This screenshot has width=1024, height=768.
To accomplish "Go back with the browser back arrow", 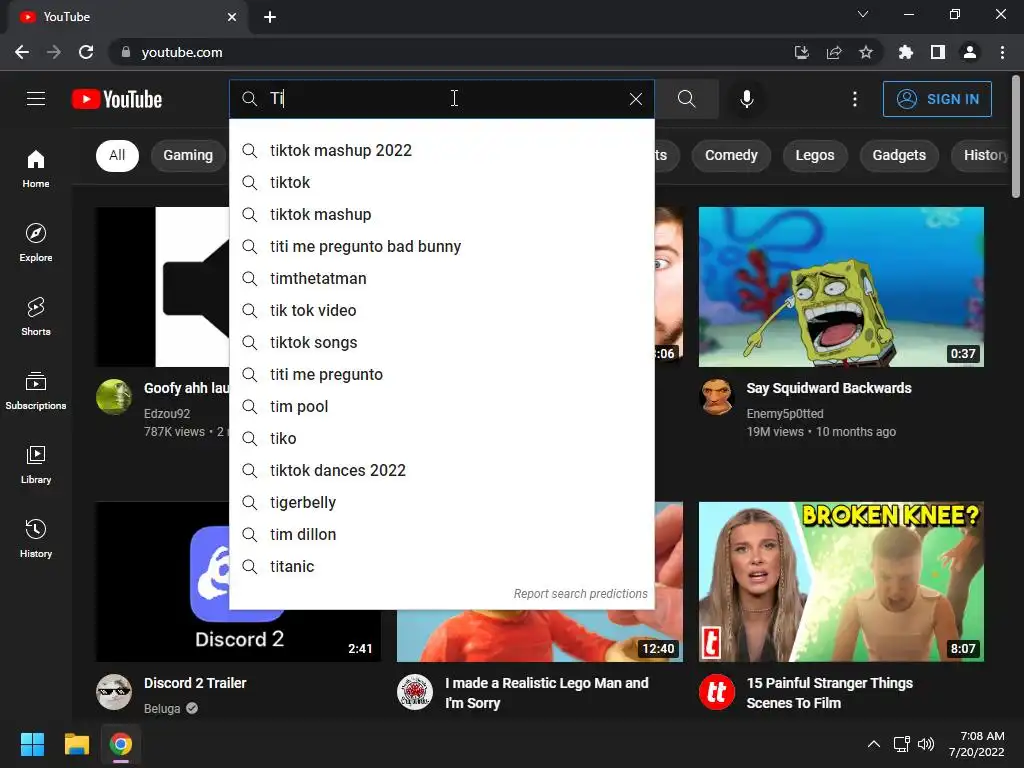I will [22, 52].
